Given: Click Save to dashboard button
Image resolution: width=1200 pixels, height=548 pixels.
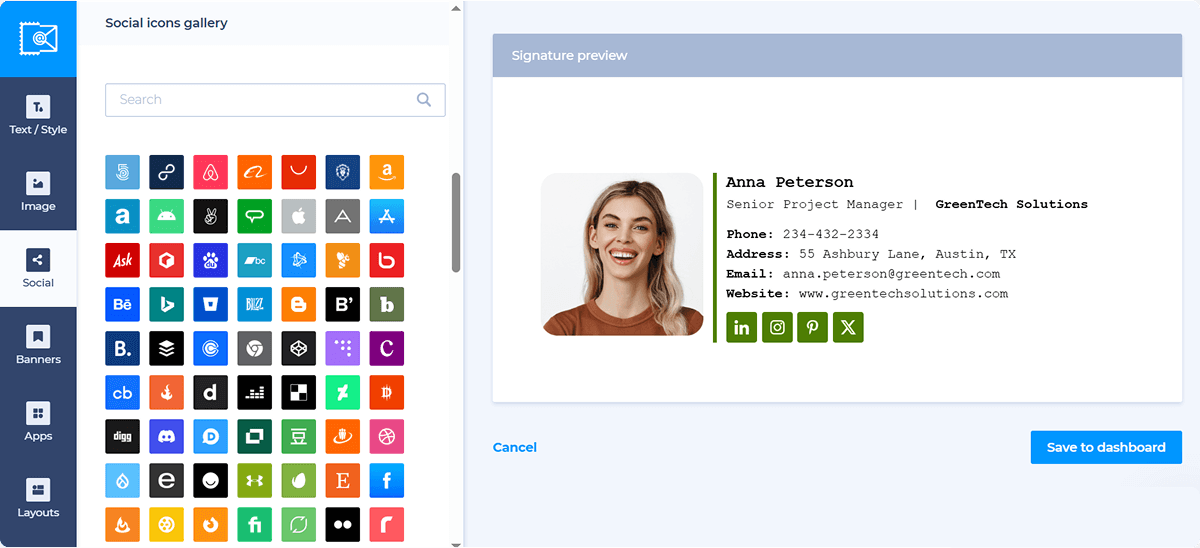Looking at the screenshot, I should [x=1106, y=447].
